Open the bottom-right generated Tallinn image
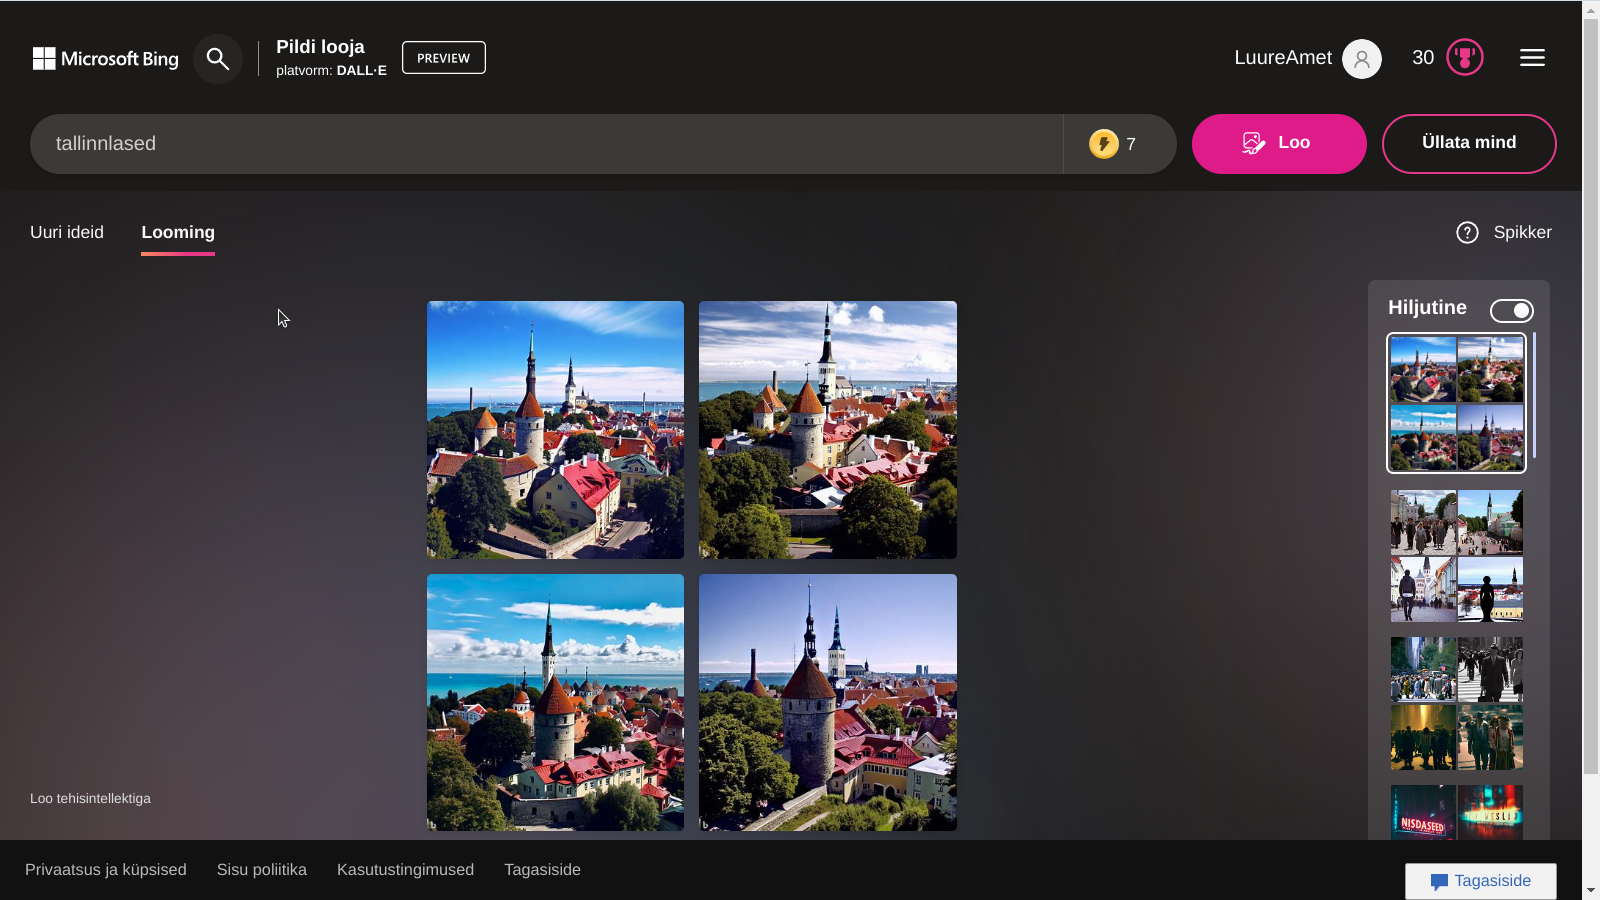Screen dimensions: 1600x900 coord(828,703)
